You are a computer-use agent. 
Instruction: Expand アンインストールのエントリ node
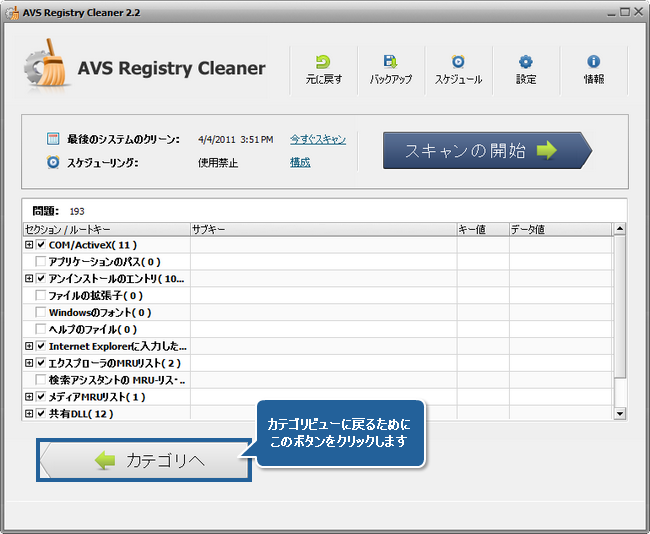(x=29, y=278)
